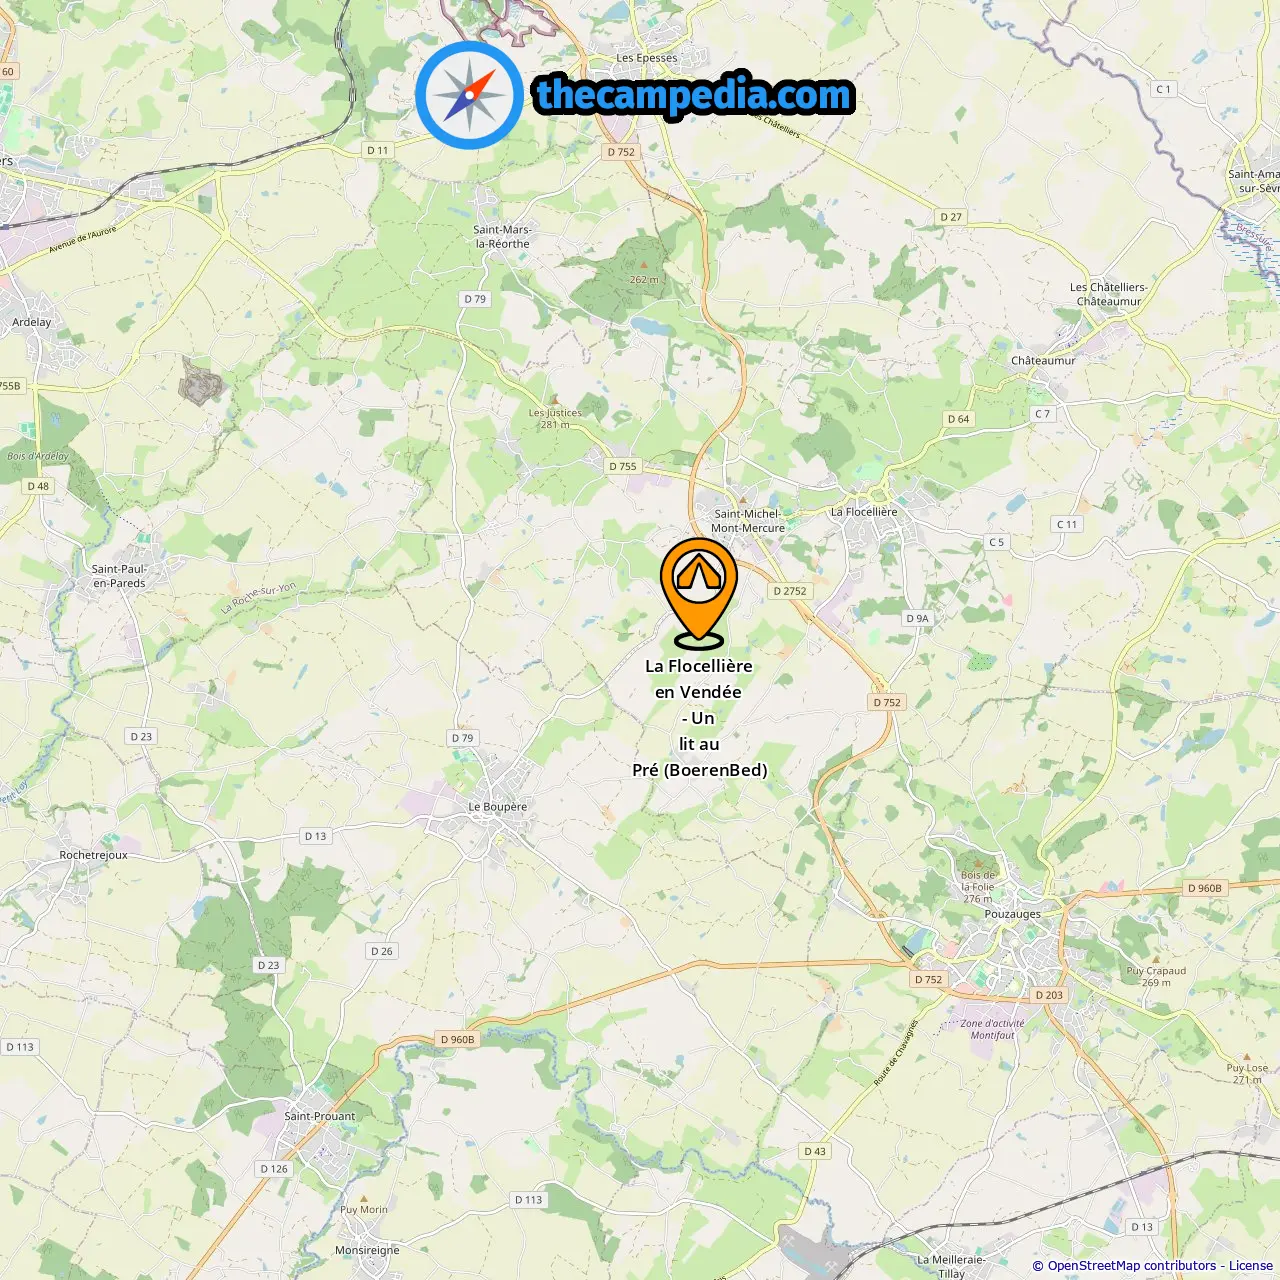Screen dimensions: 1280x1280
Task: Click the D 27 road shield
Action: tap(951, 217)
